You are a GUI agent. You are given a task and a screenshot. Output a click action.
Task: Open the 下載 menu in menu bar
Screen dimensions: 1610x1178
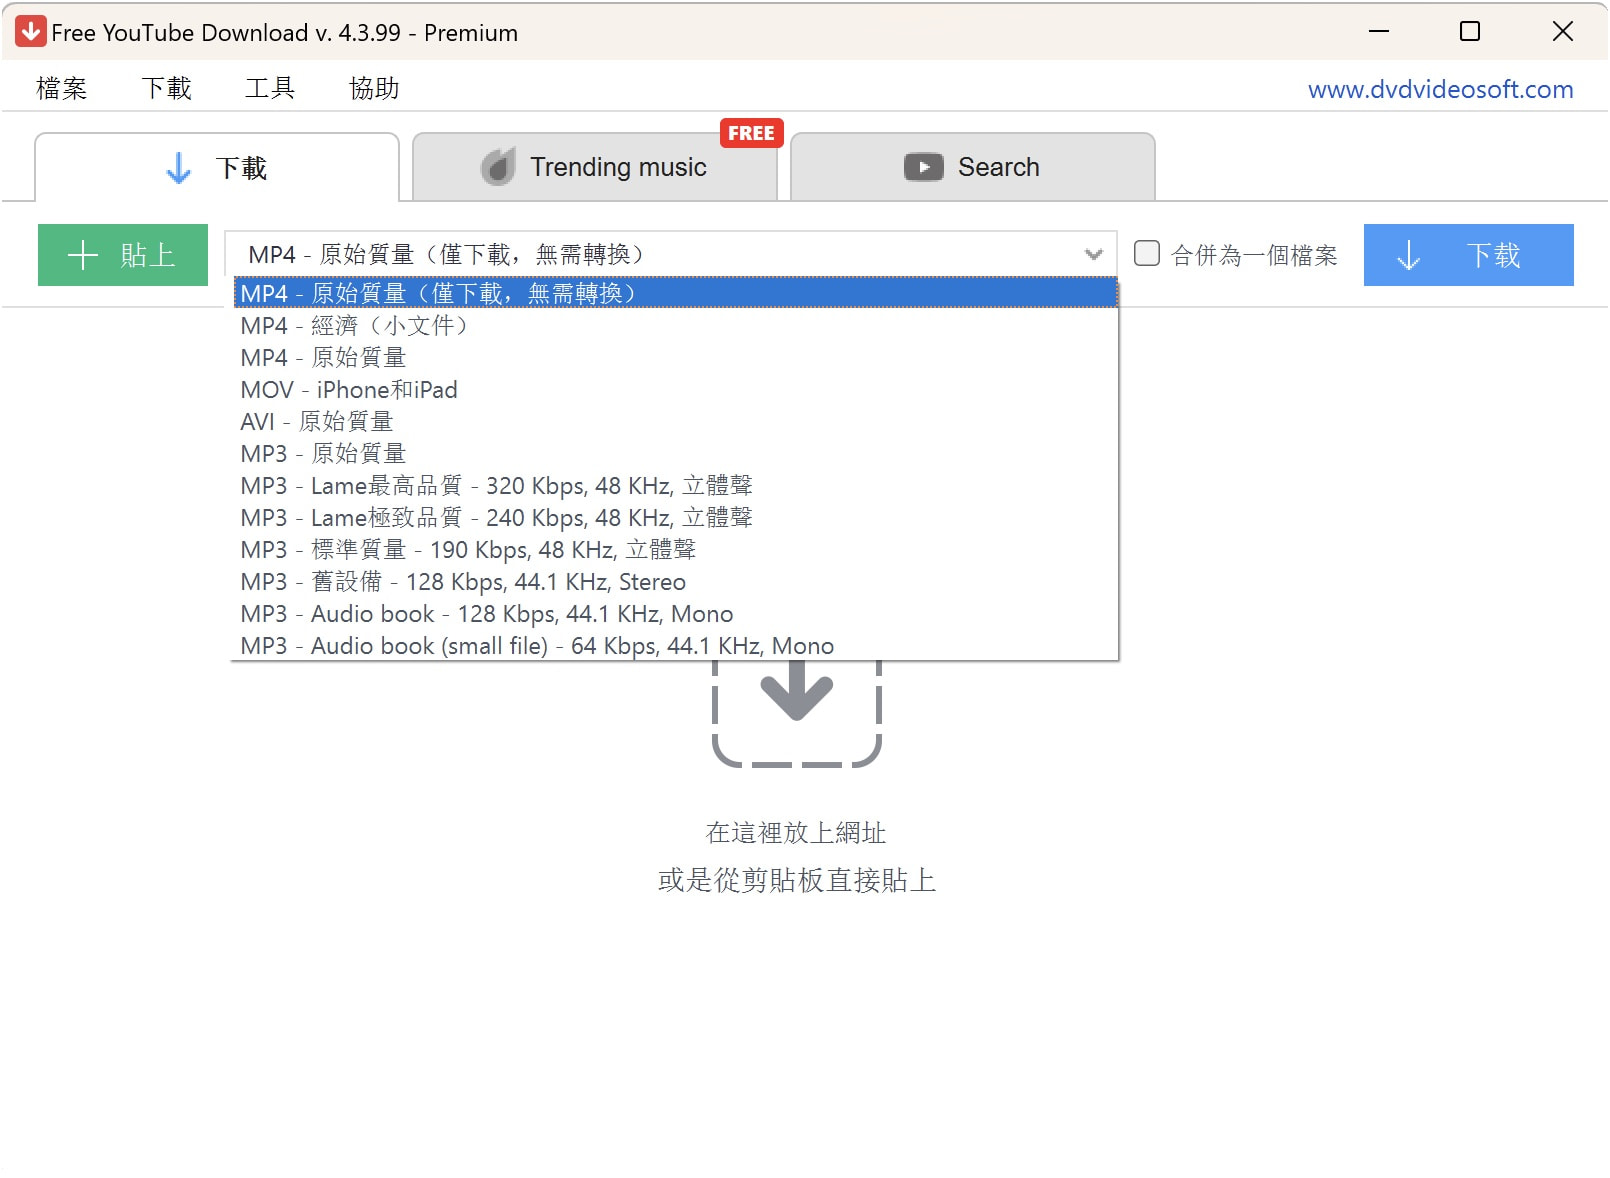click(166, 88)
